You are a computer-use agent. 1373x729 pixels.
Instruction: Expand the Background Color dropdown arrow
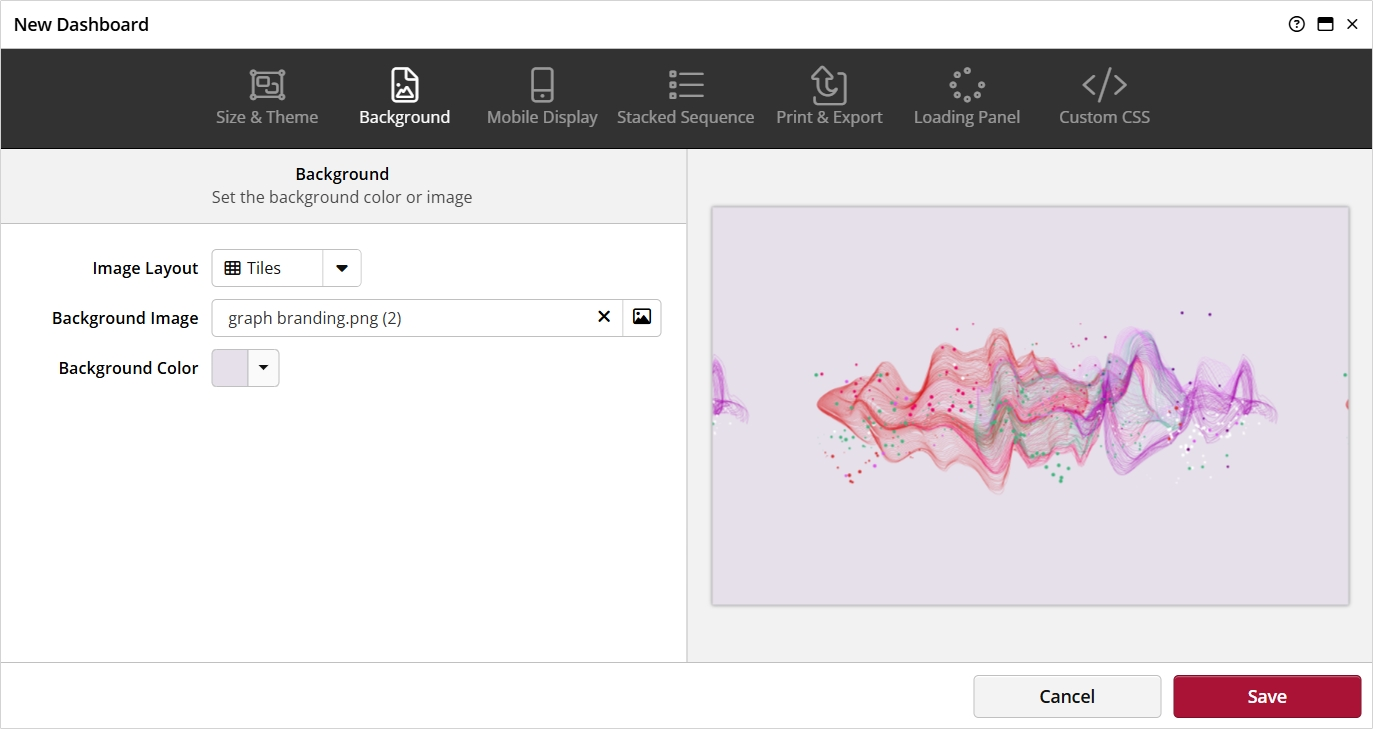pos(264,368)
